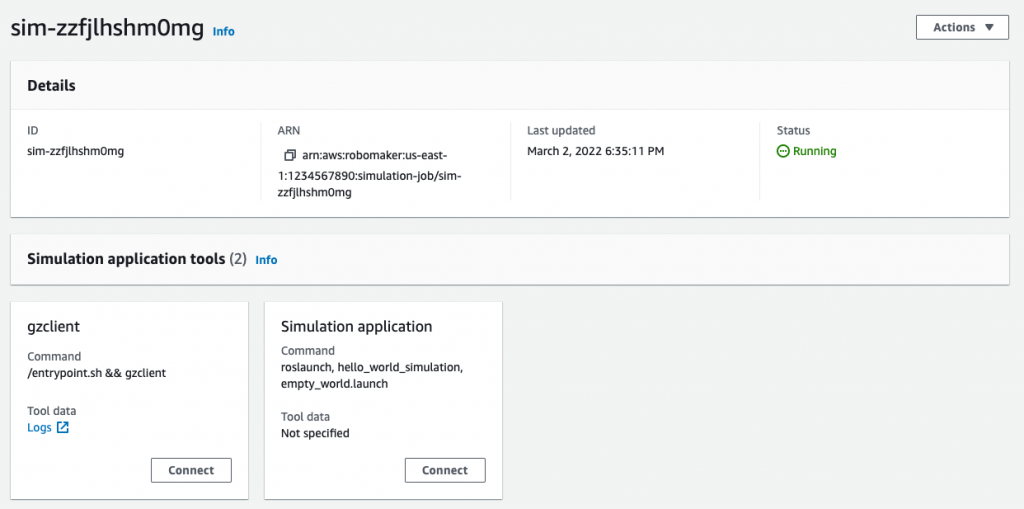Open the gzclient Logs link
Image resolution: width=1024 pixels, height=509 pixels.
tap(39, 428)
